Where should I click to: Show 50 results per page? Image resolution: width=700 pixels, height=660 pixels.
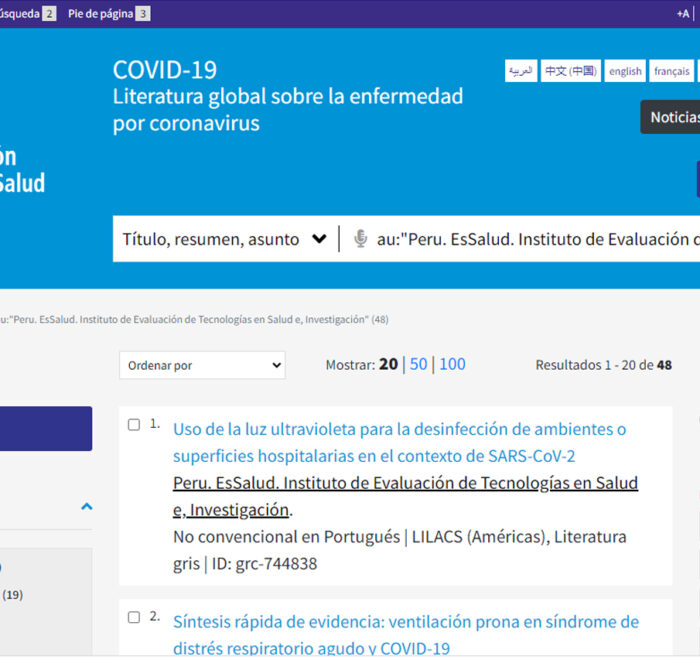pos(418,364)
